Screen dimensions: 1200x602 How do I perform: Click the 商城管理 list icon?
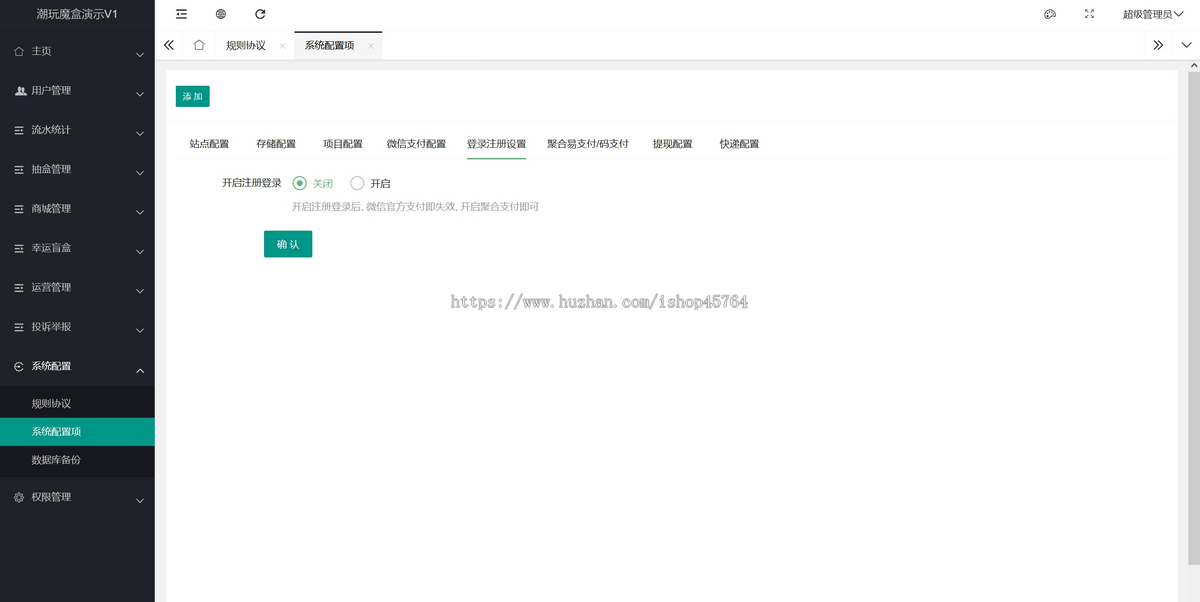coord(19,209)
